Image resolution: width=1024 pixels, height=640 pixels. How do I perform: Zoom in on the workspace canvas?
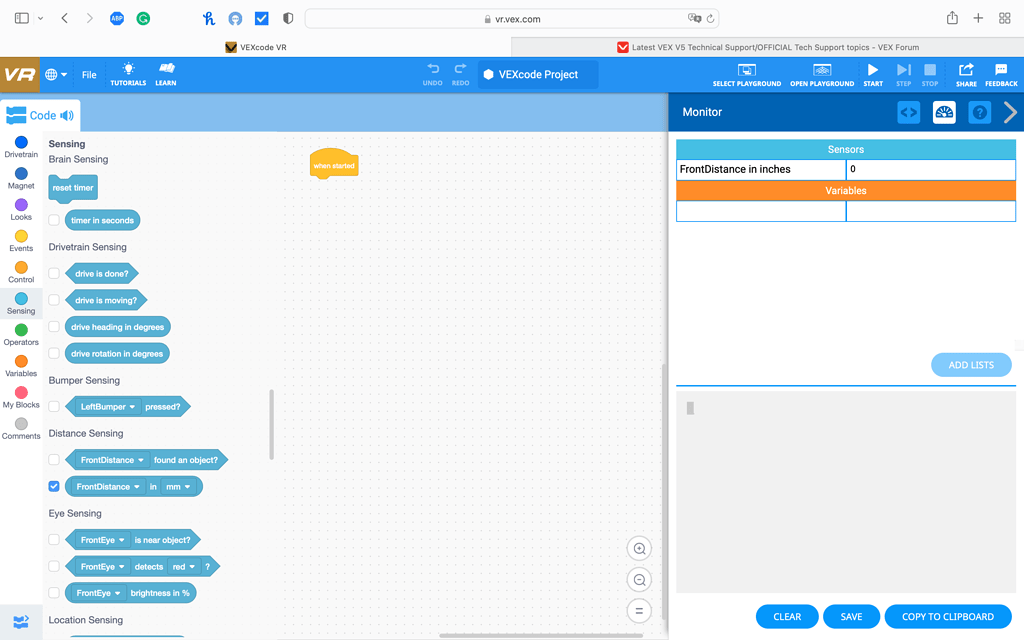(x=640, y=549)
